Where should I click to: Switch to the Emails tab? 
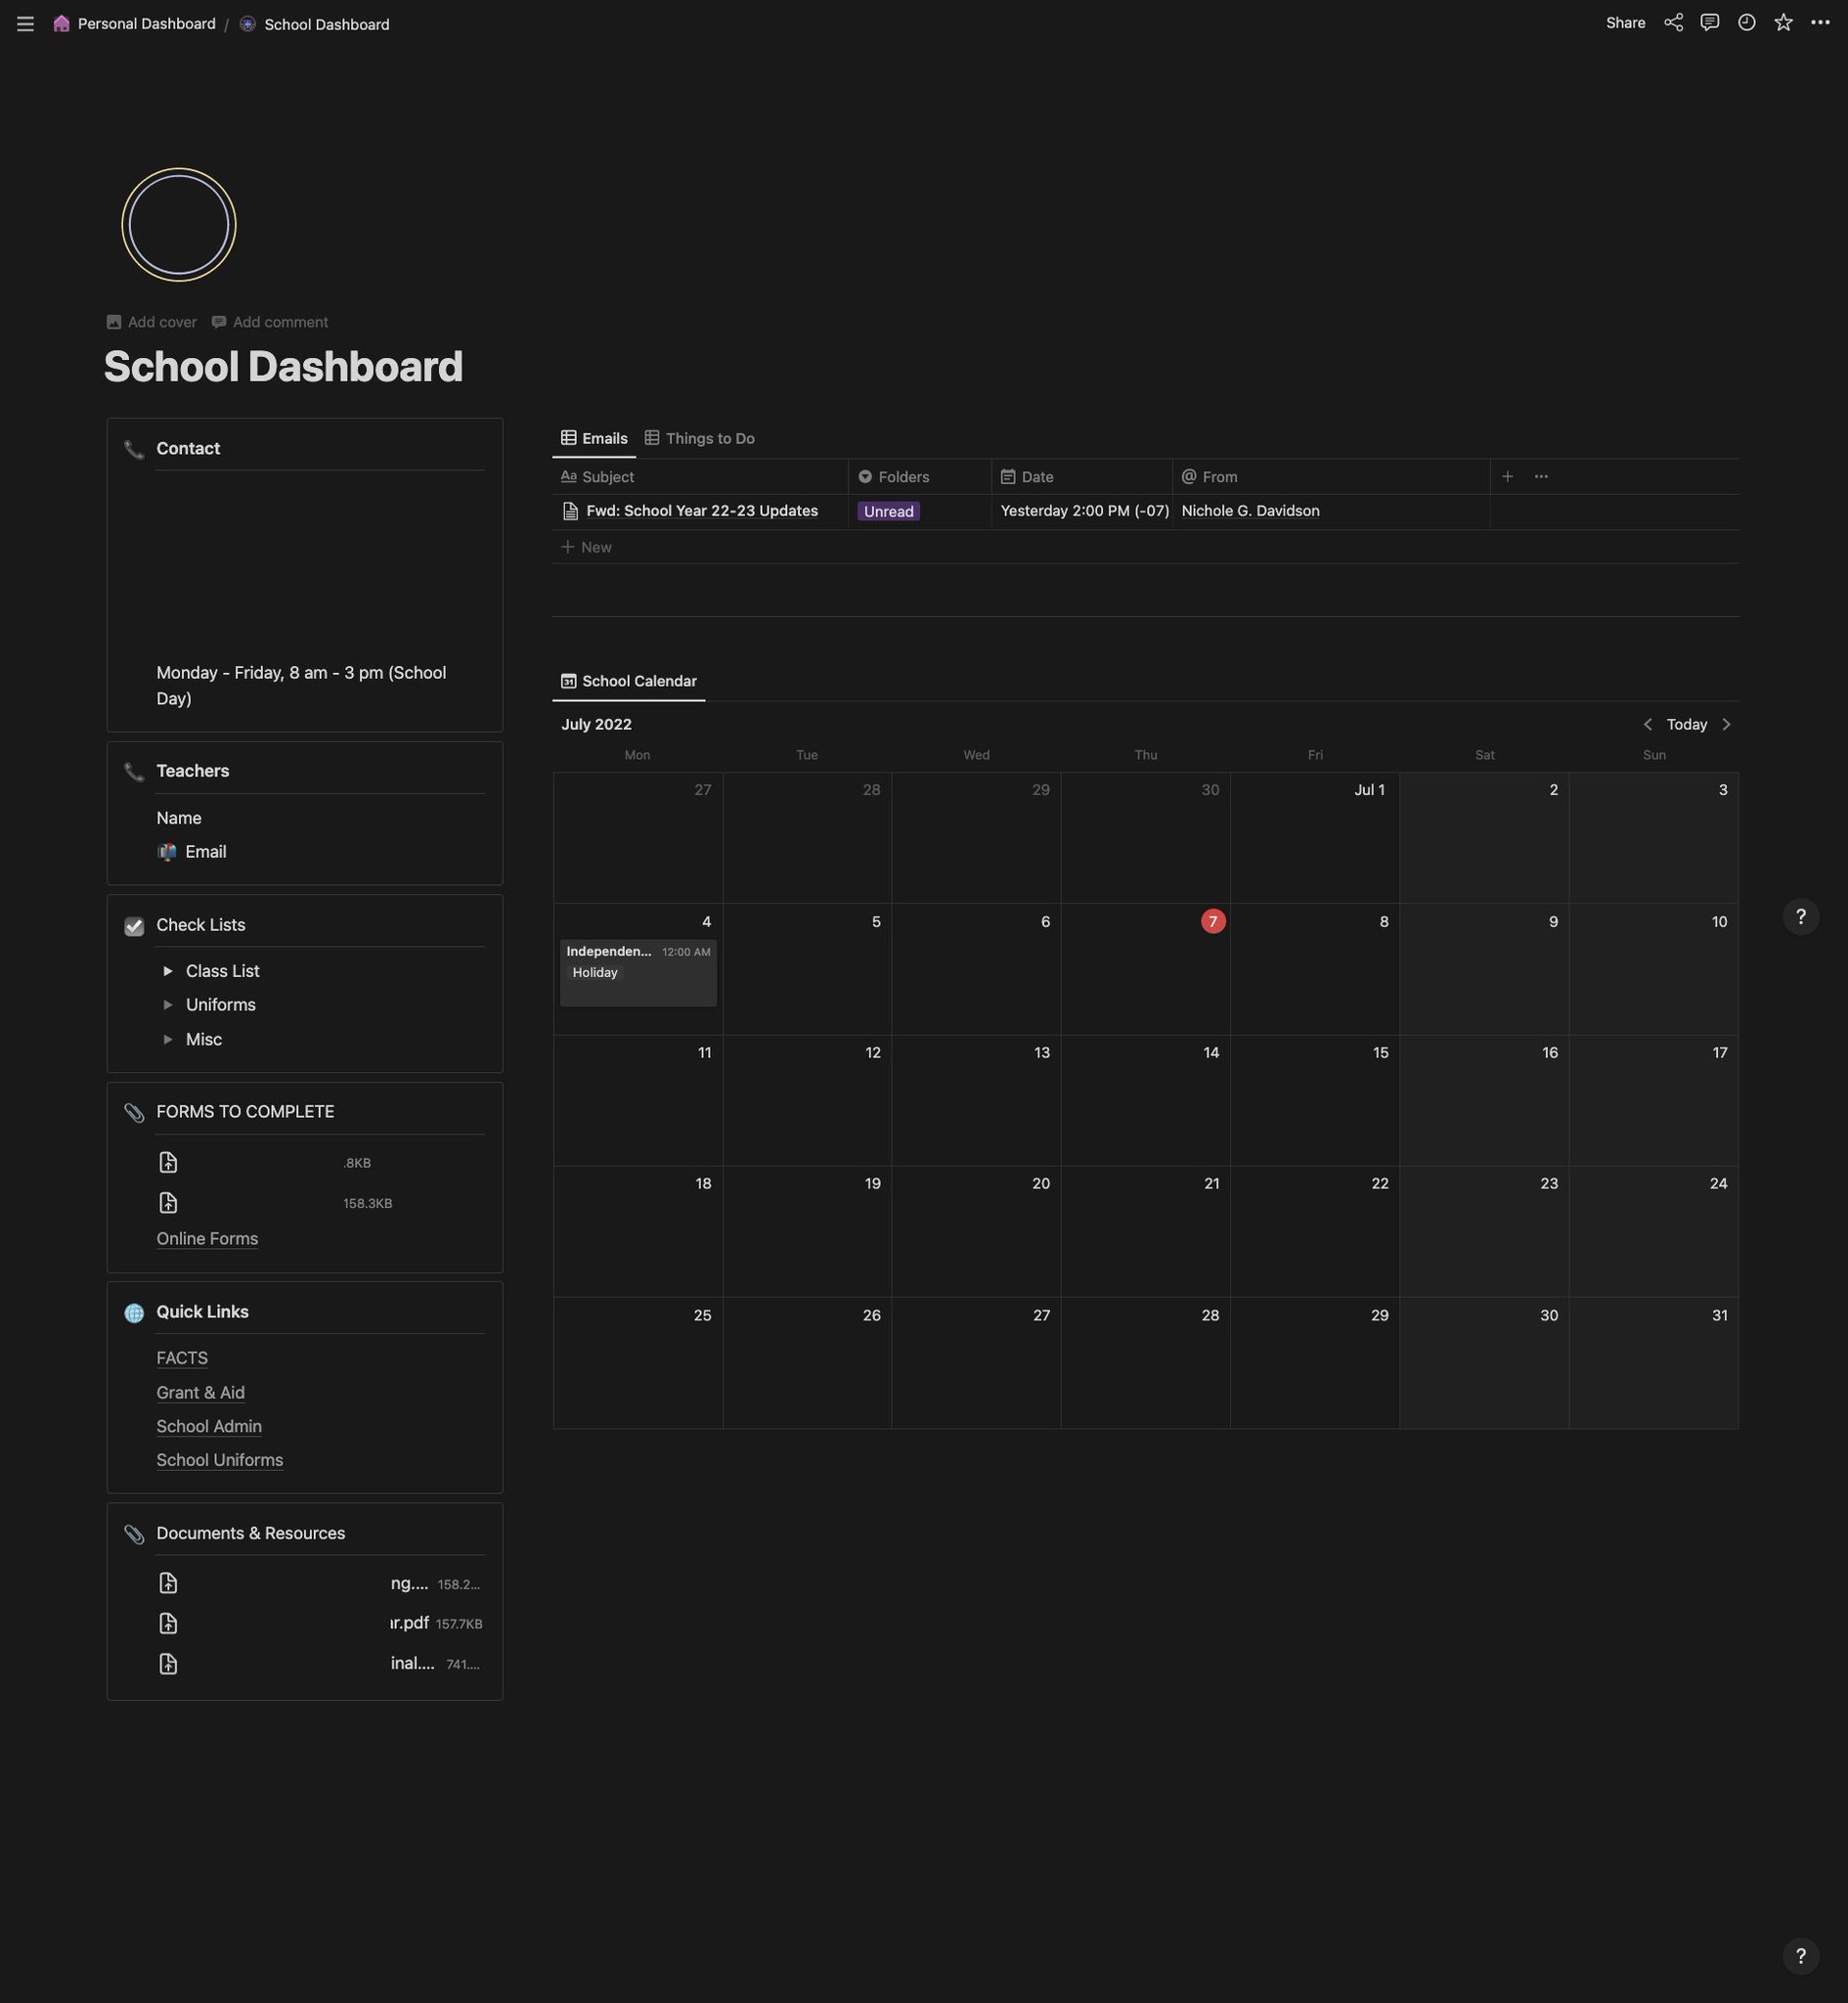pyautogui.click(x=594, y=438)
